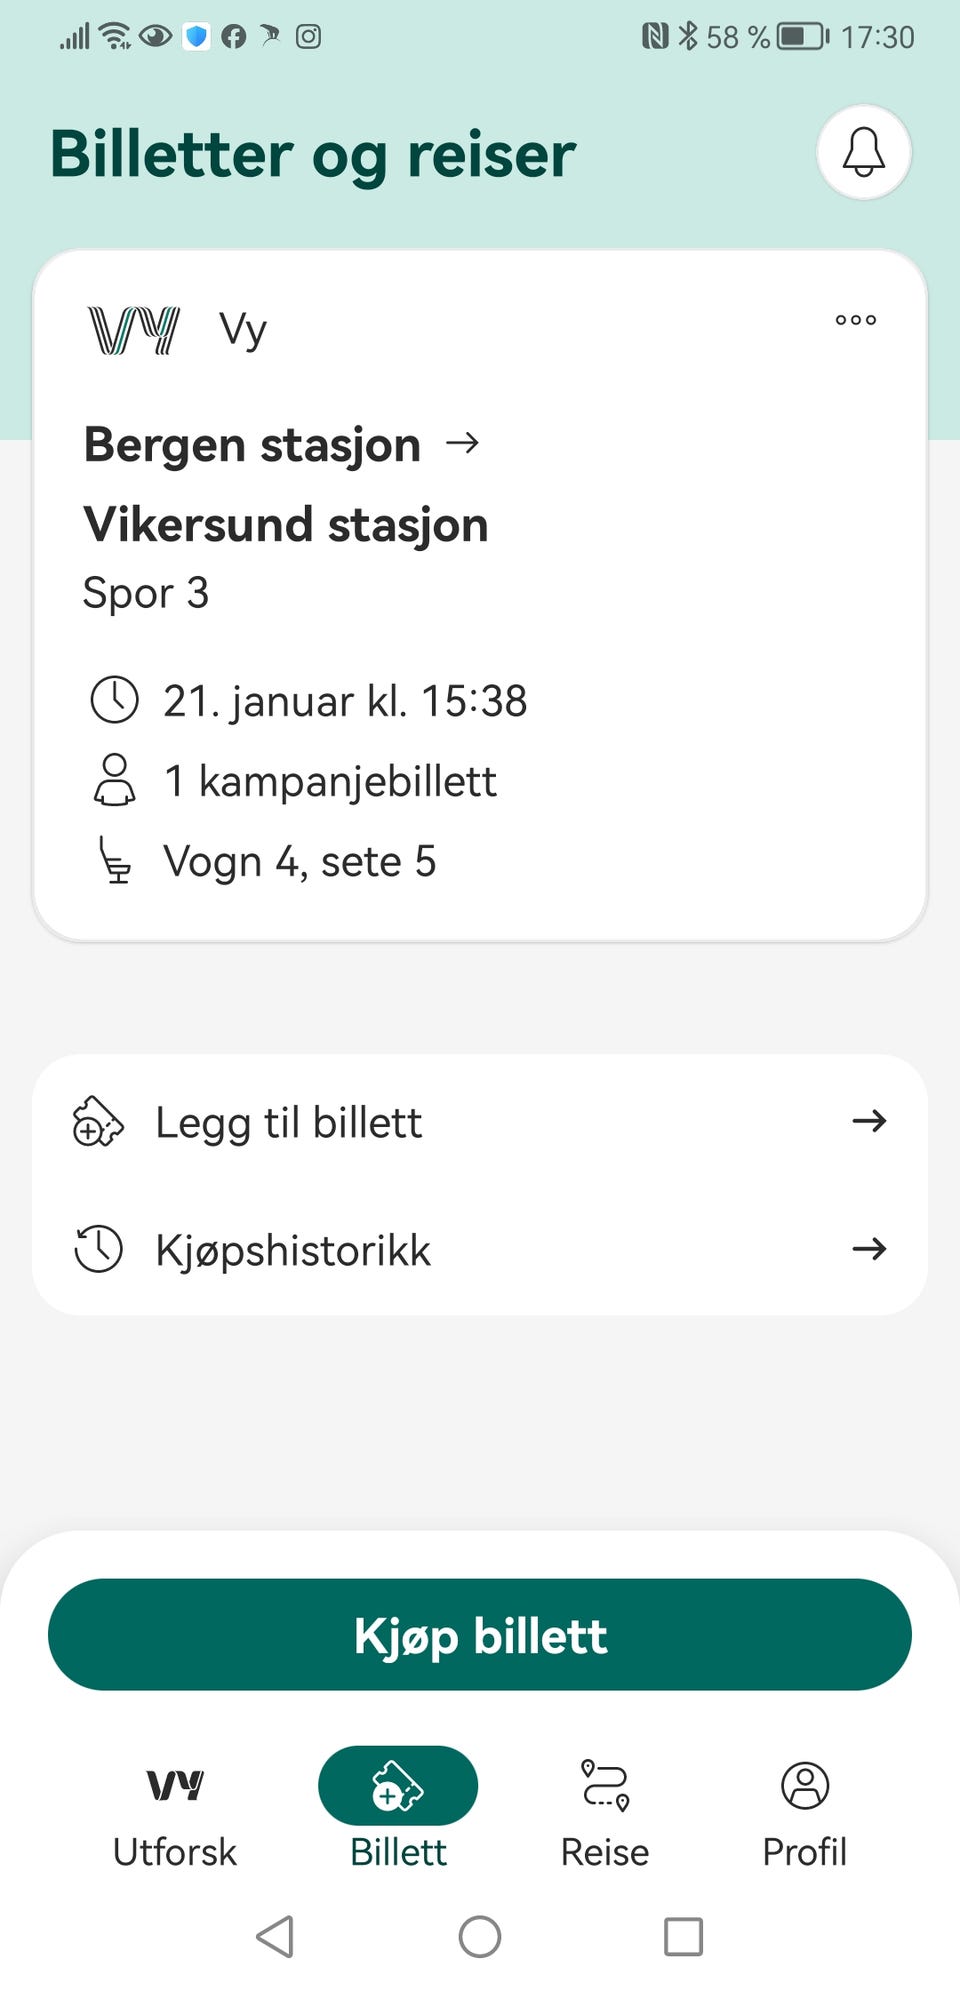This screenshot has width=960, height=1991.
Task: Select the Billett tab
Action: point(398,1812)
